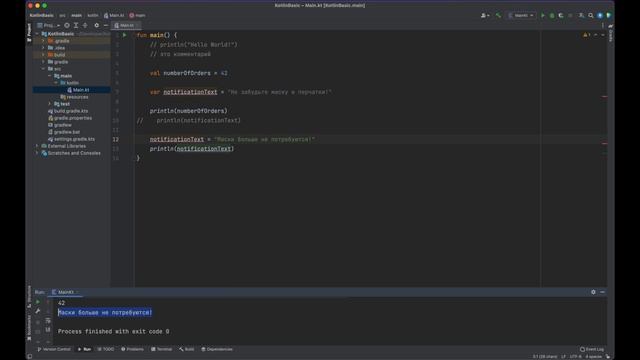Toggle tool window quick access button

click(29, 356)
